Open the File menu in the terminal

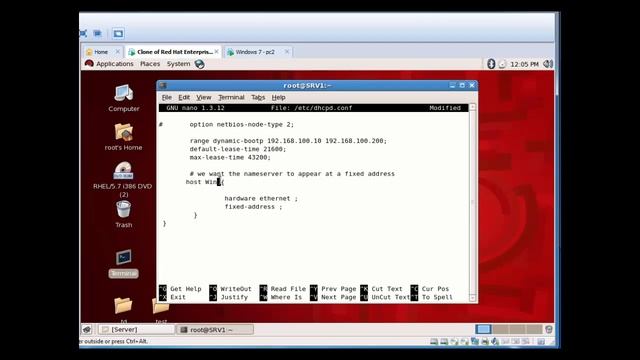click(x=167, y=97)
